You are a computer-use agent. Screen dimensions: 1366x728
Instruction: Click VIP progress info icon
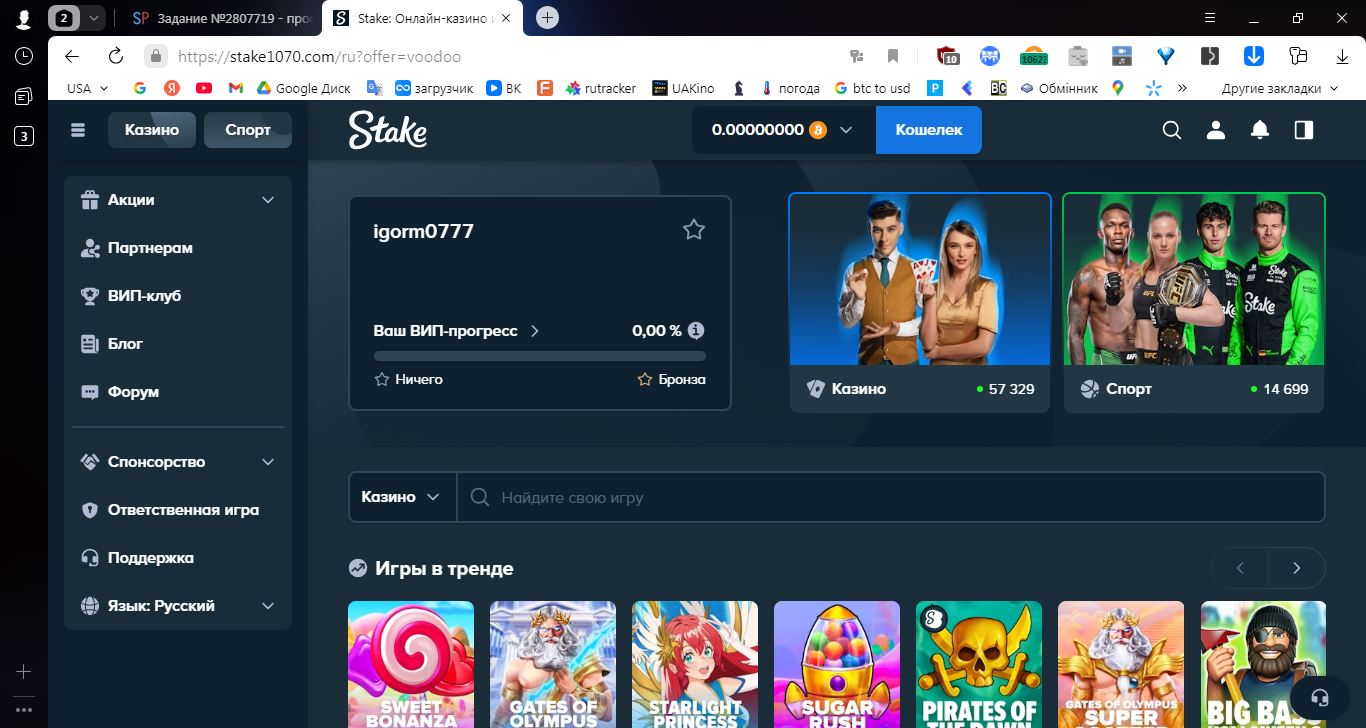(x=696, y=330)
